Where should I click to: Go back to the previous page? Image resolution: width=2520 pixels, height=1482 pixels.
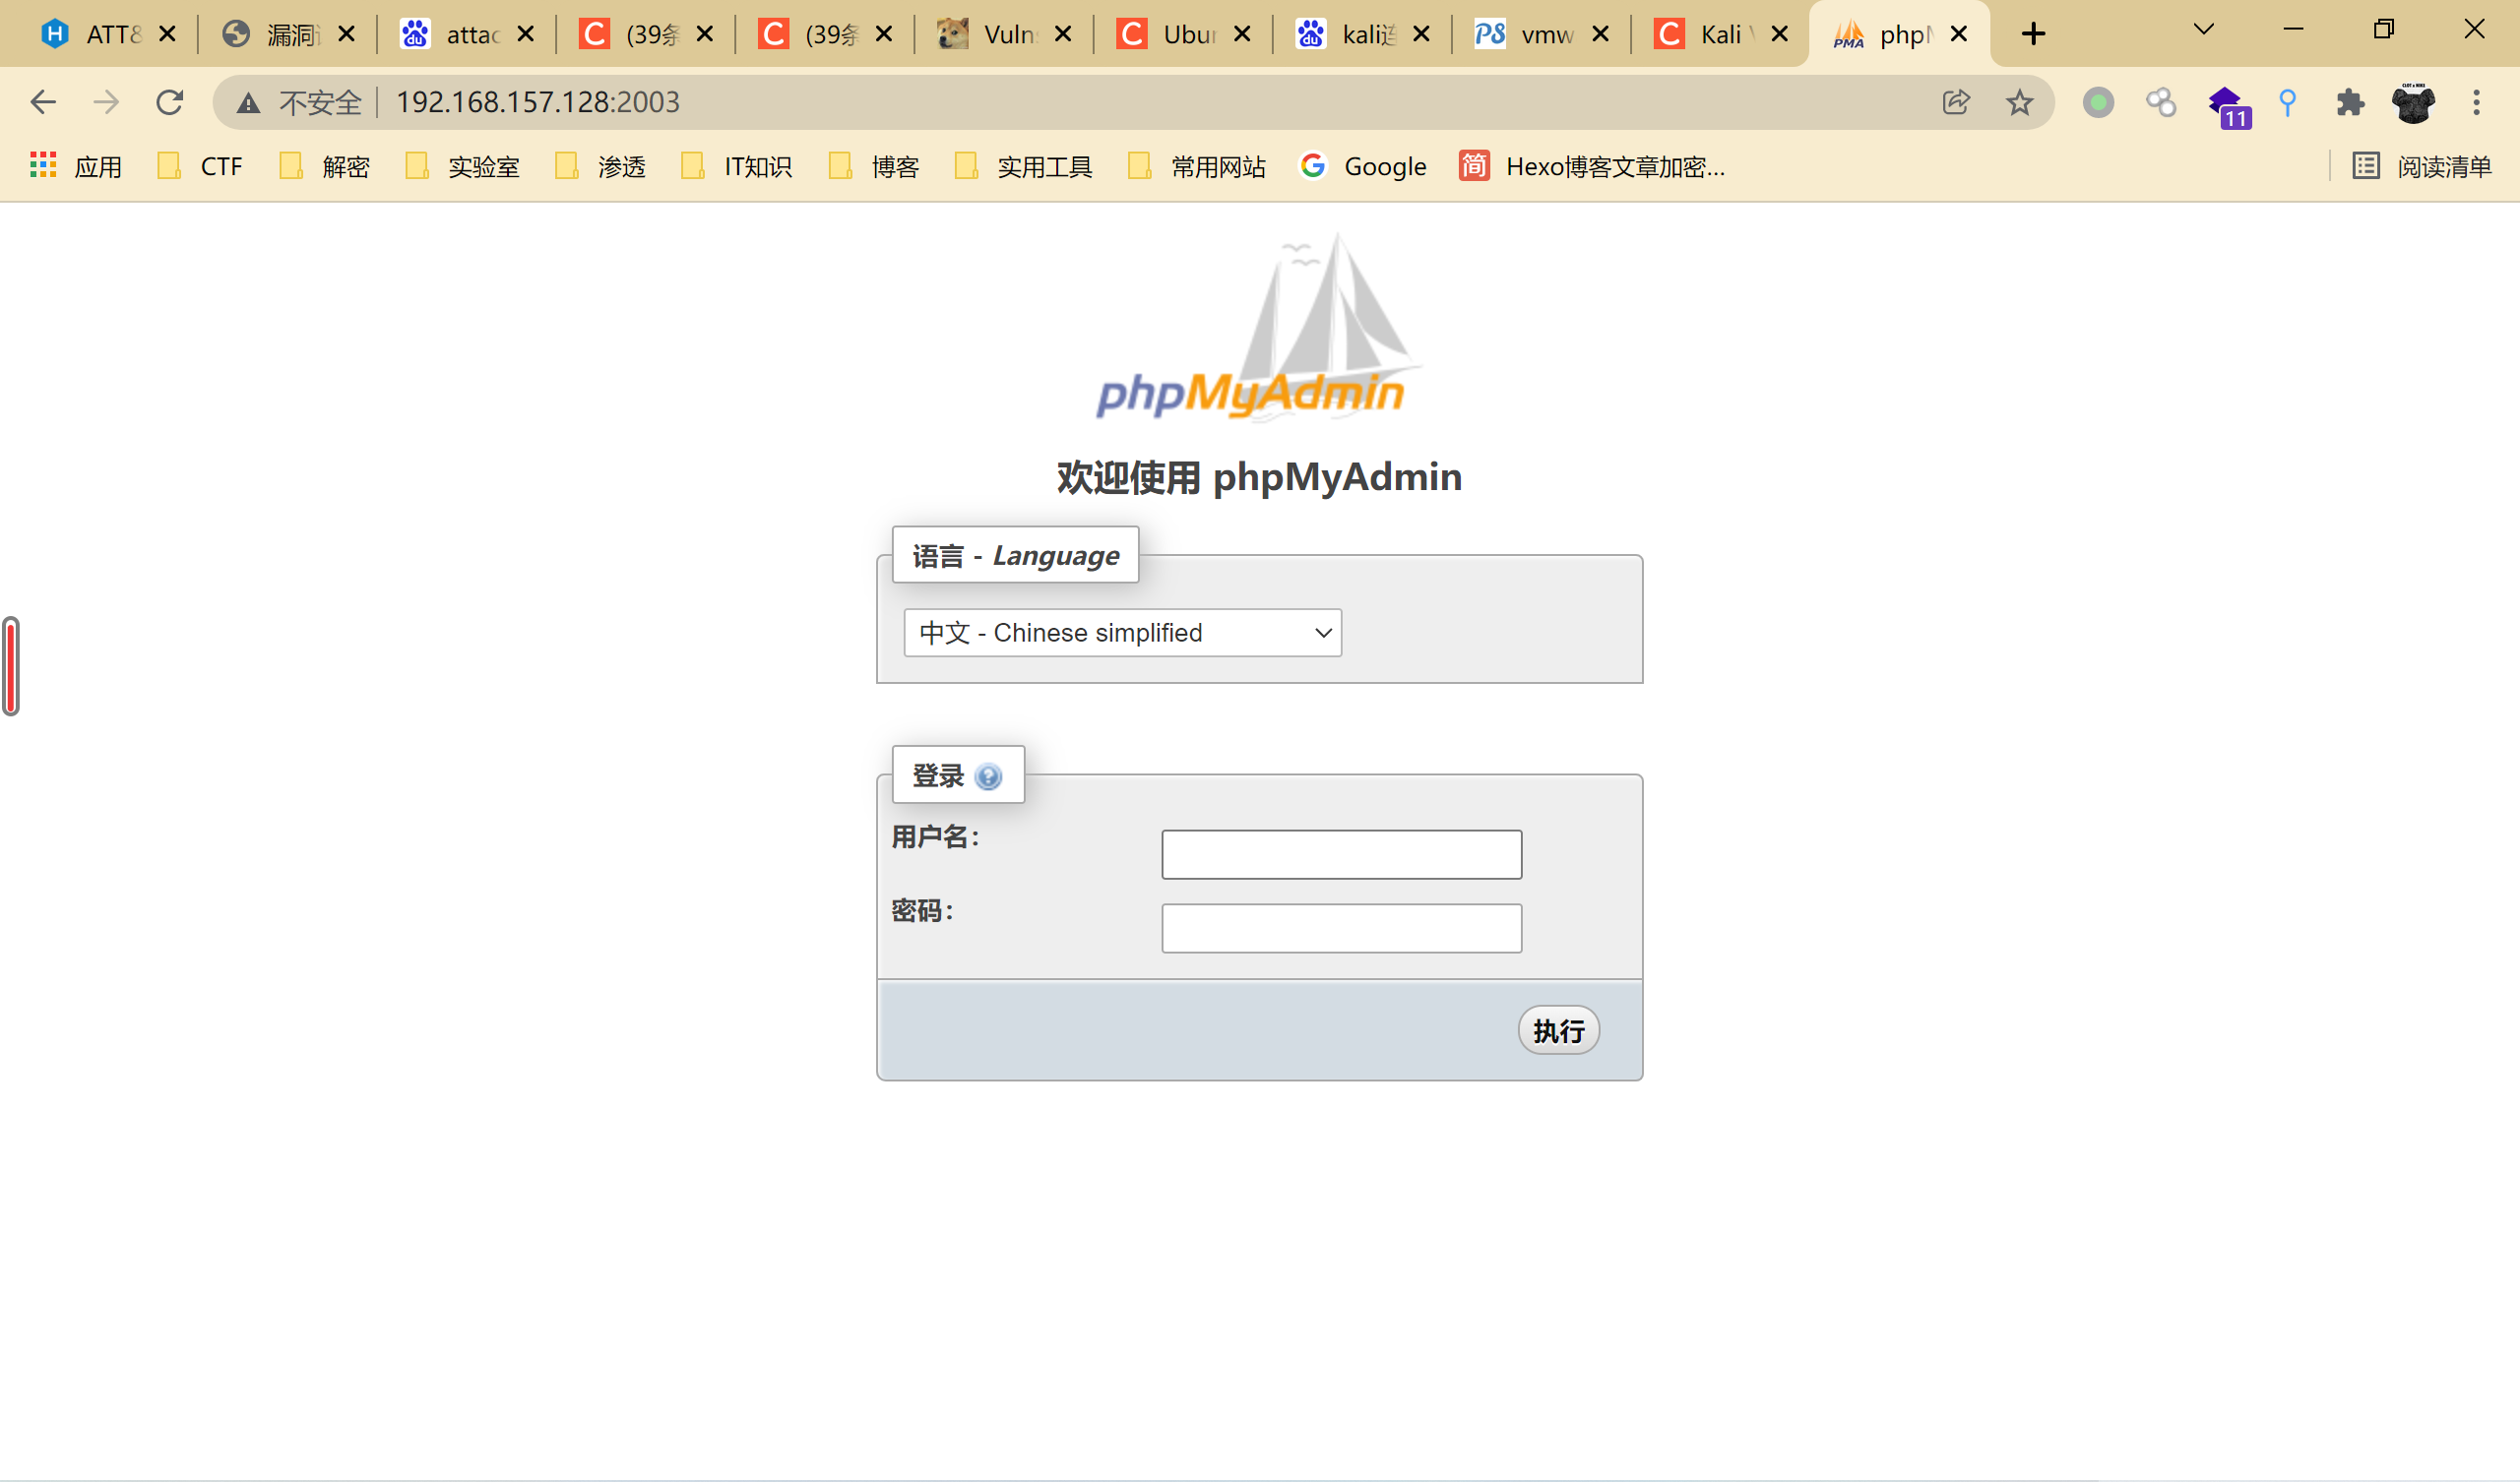pyautogui.click(x=43, y=102)
